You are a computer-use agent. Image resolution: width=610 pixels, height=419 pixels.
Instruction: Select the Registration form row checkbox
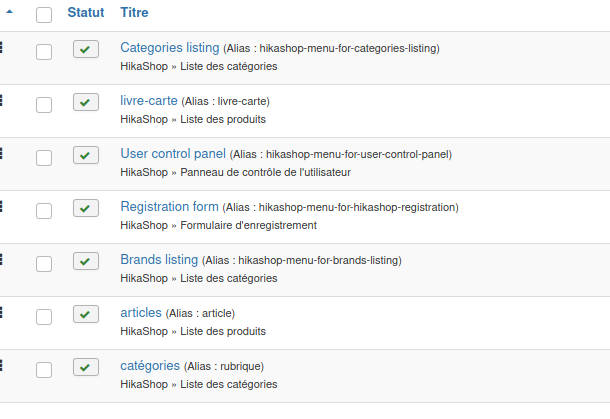tap(44, 211)
